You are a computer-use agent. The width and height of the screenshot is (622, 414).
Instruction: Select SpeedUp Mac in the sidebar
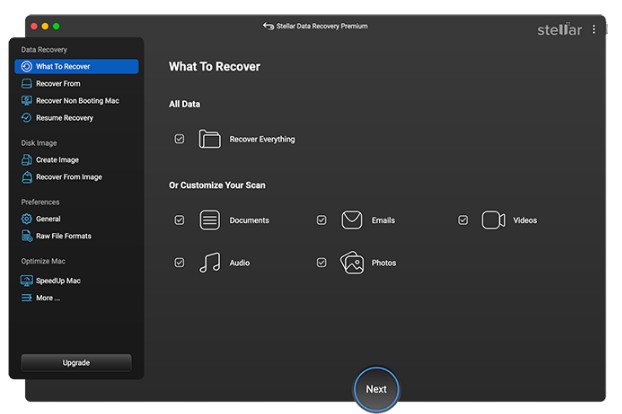[x=58, y=281]
